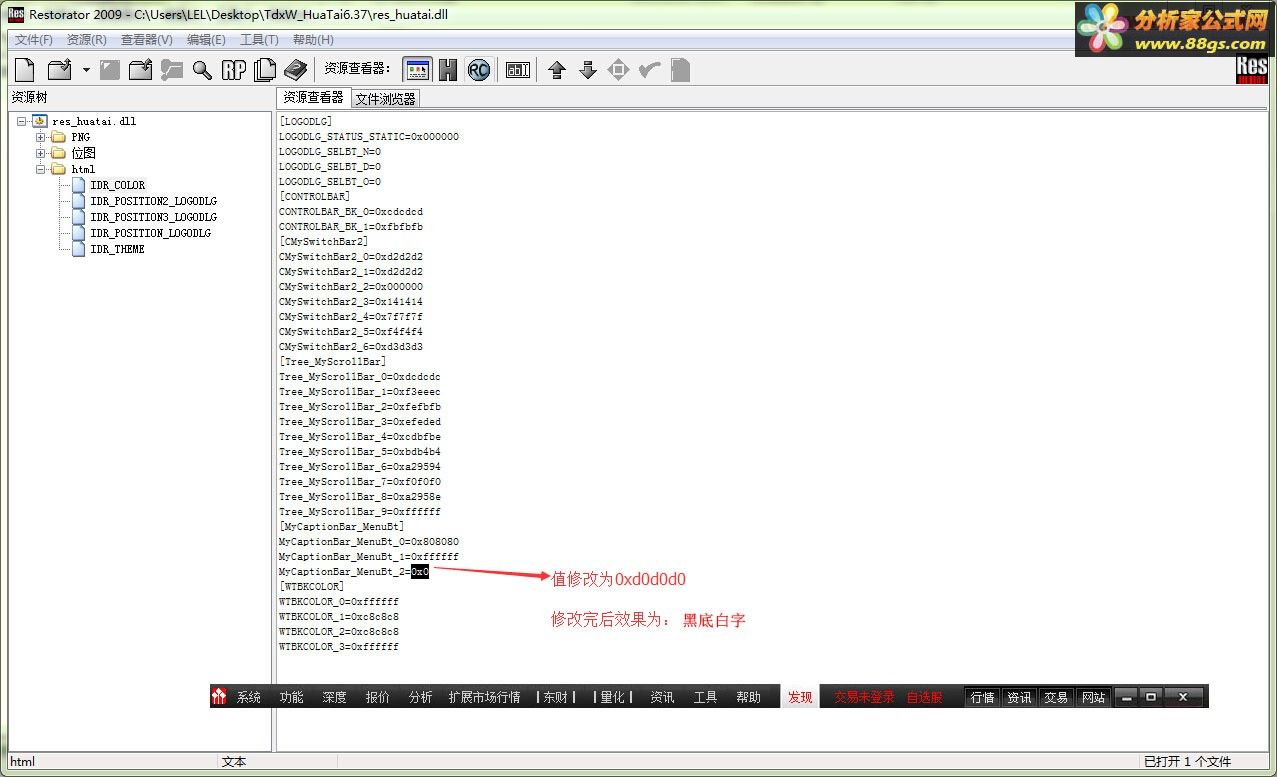The height and width of the screenshot is (777, 1277).
Task: Click the PNG folder icon
Action: click(x=58, y=137)
